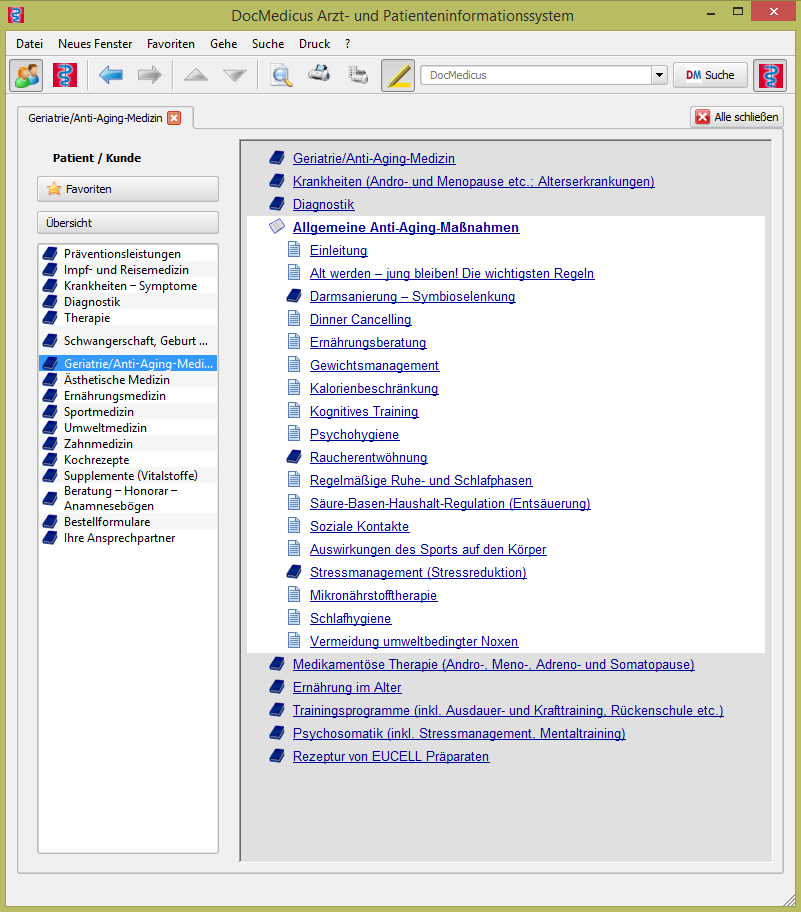Click the open-book icon beside Allgemeine Anti-Aging-Maßnahmen
This screenshot has height=912, width=801.
click(x=277, y=227)
